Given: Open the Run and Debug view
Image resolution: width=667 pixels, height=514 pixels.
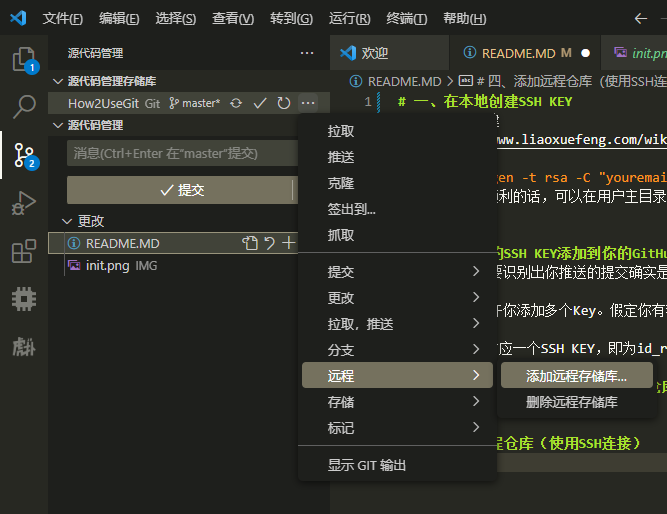Looking at the screenshot, I should point(23,203).
